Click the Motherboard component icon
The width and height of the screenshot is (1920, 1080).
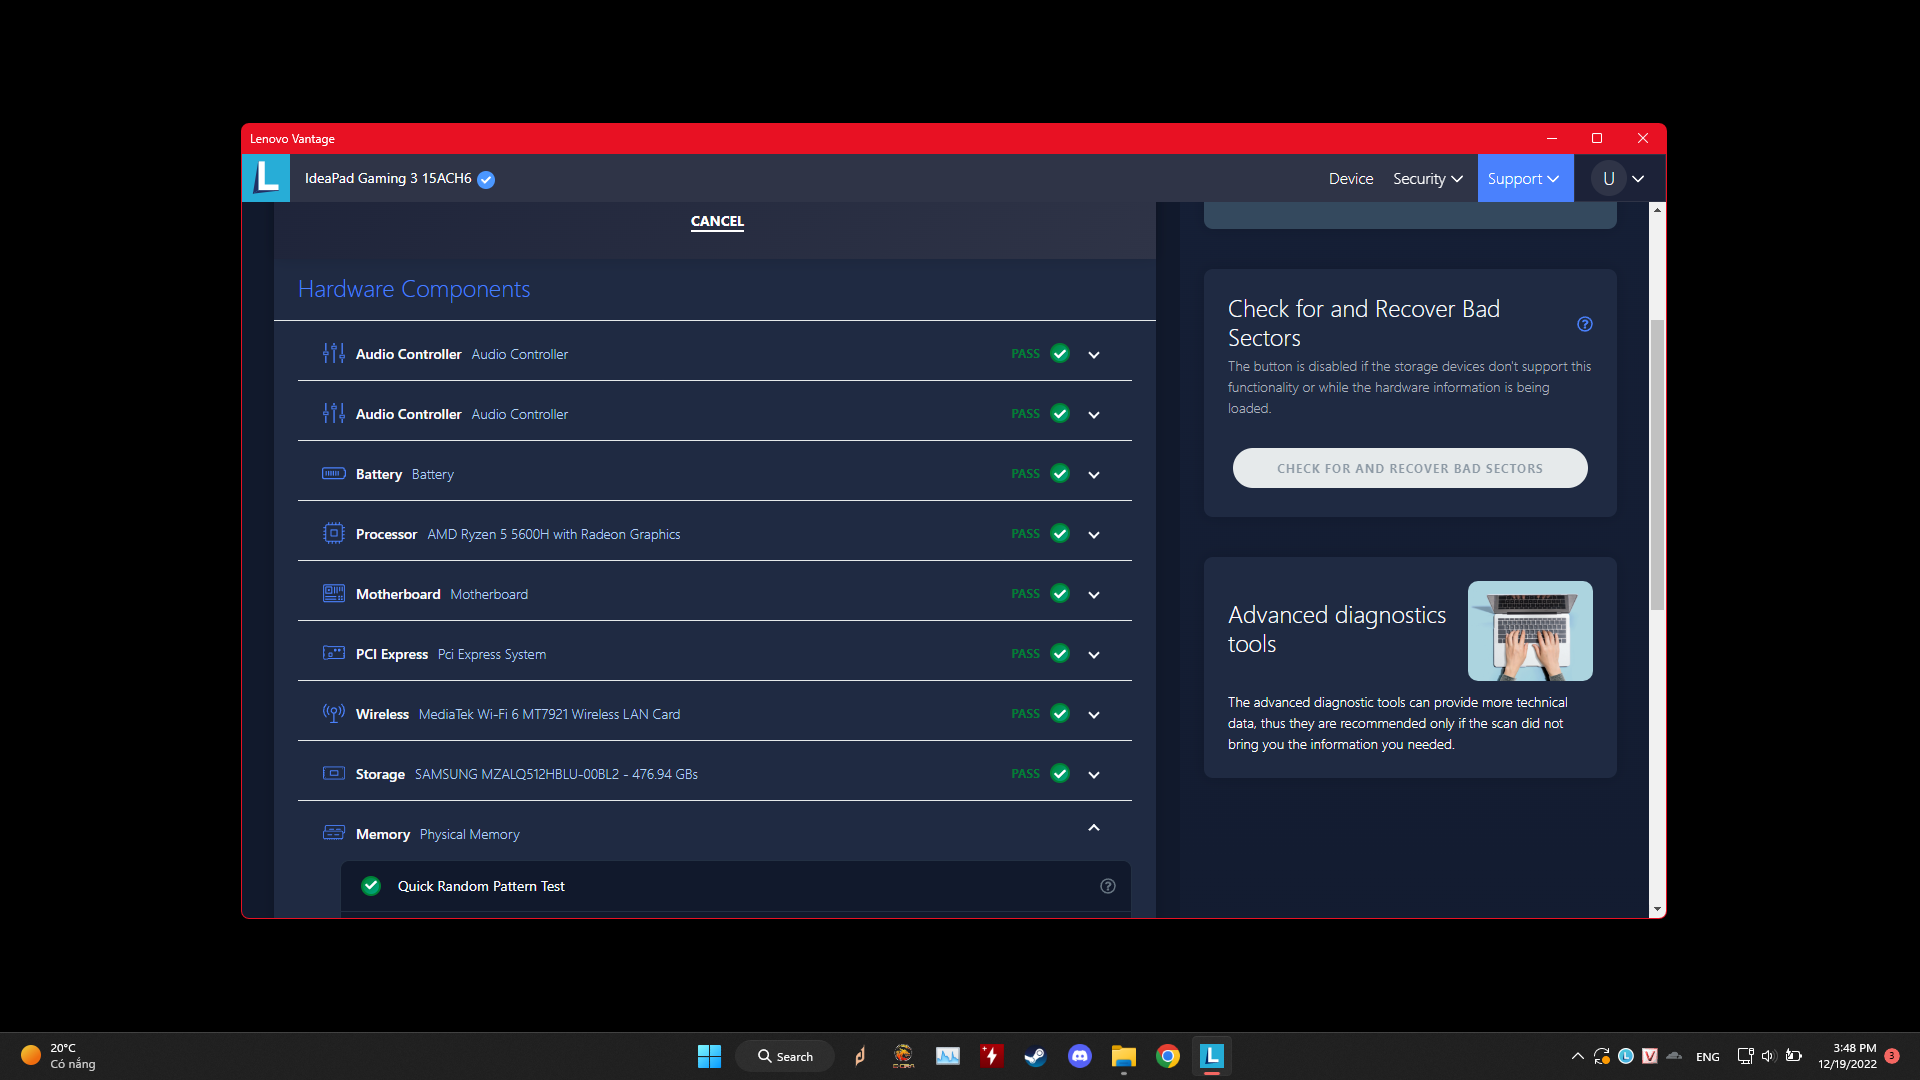(333, 593)
